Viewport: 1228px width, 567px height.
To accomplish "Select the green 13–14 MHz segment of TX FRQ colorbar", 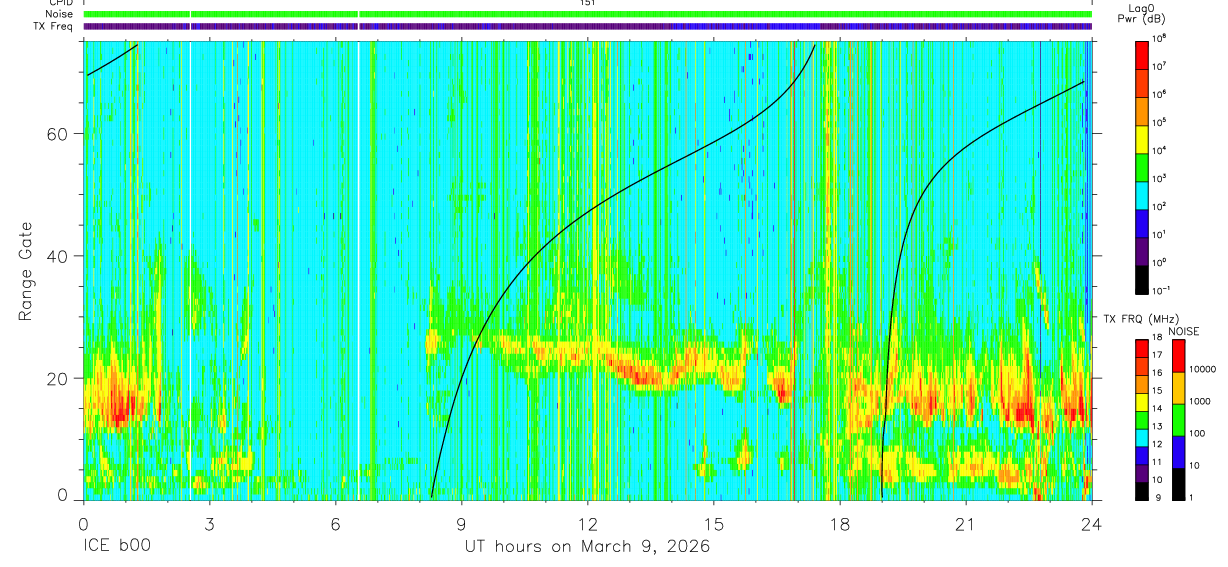I will point(1143,419).
